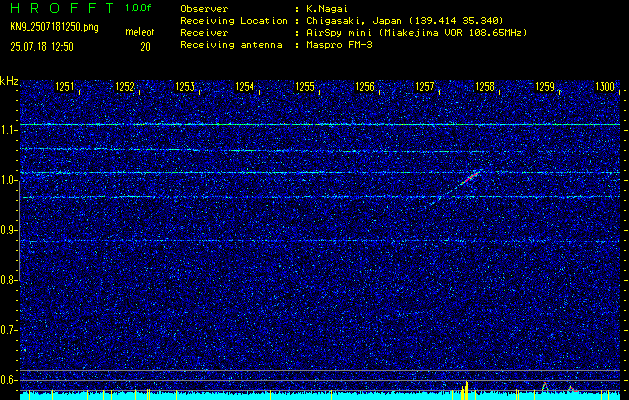Click the kHz axis unit label
Image resolution: width=629 pixels, height=400 pixels.
[9, 81]
